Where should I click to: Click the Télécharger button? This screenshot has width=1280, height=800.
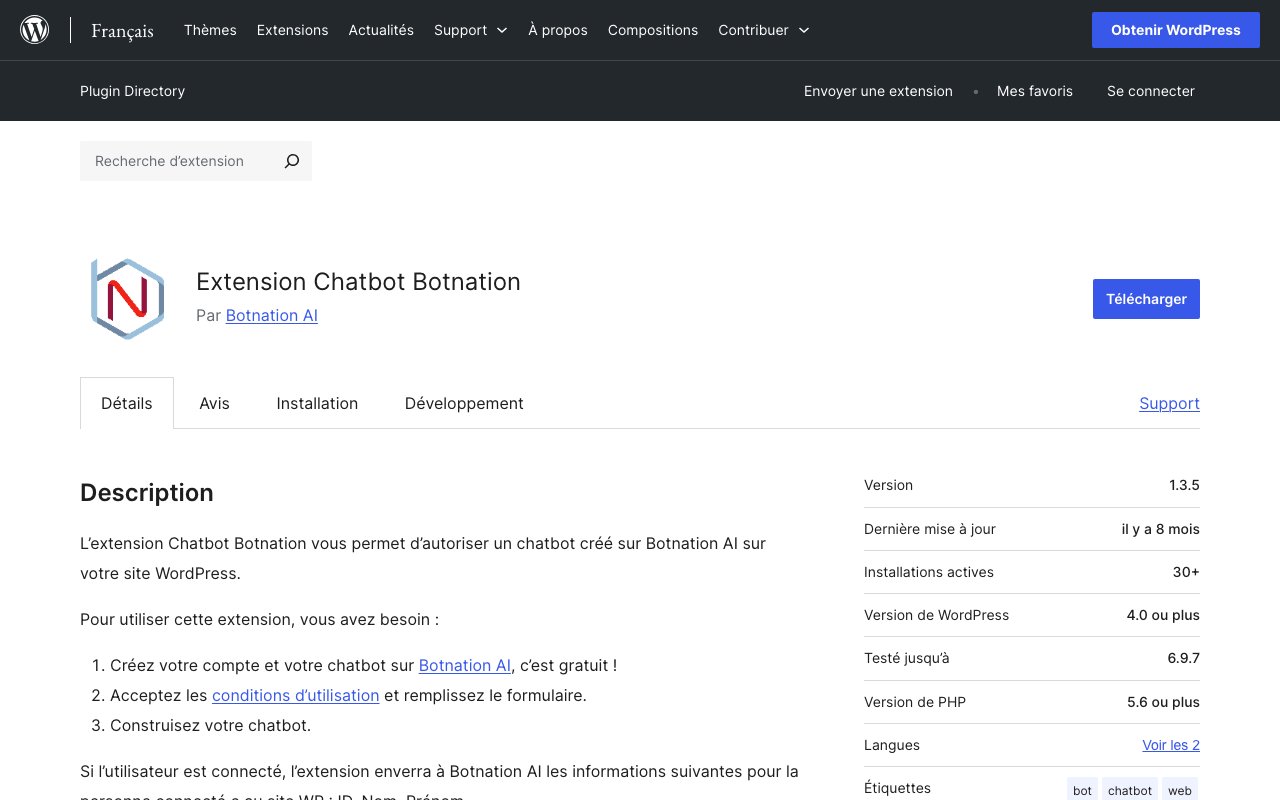[x=1146, y=299]
